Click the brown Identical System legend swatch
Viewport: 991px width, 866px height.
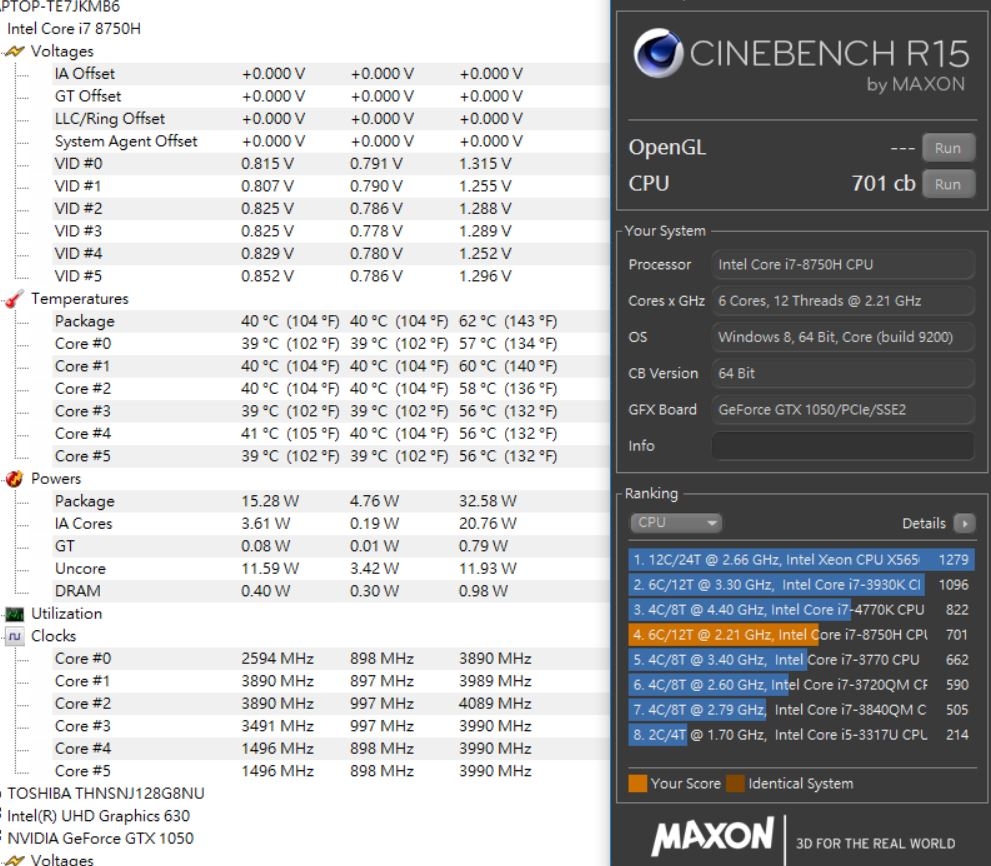735,783
